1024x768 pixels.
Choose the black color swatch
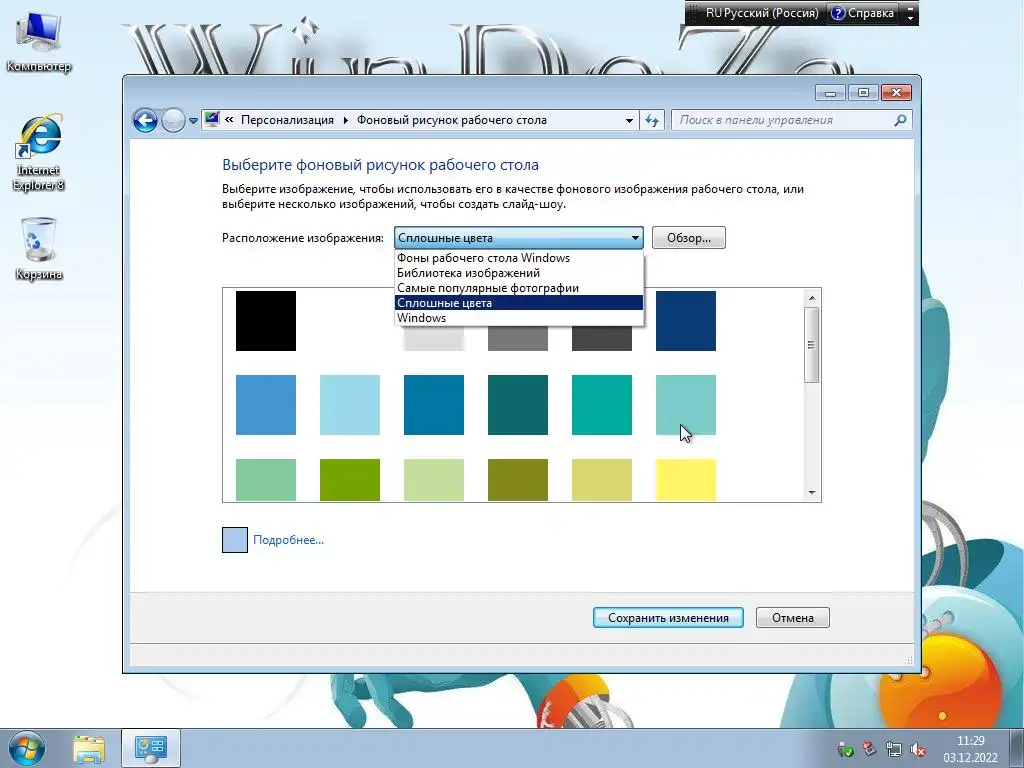click(266, 321)
